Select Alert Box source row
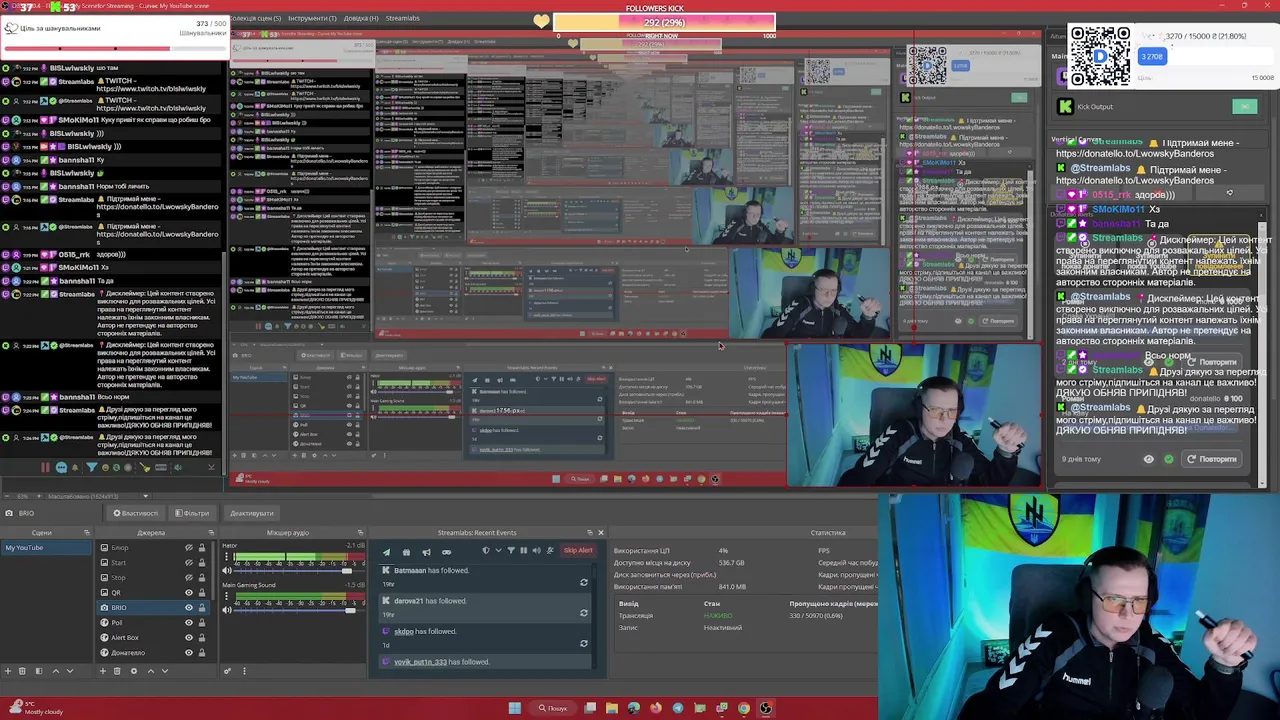The image size is (1280, 720). 153,638
